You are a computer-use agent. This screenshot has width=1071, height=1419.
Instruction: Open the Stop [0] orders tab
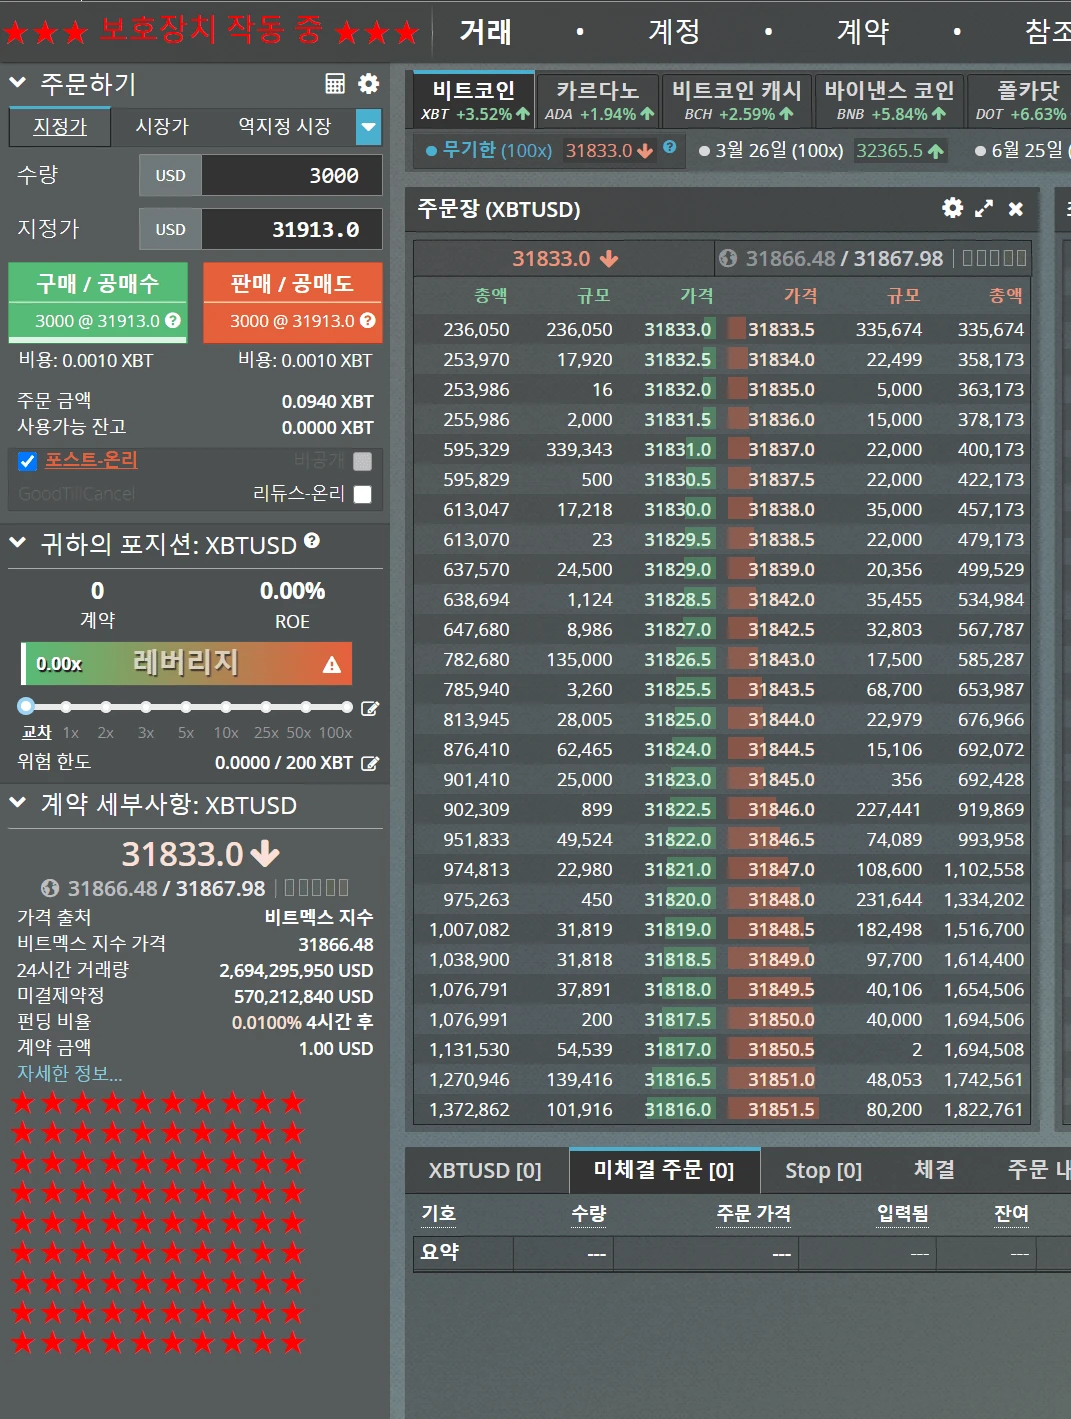click(x=822, y=1170)
